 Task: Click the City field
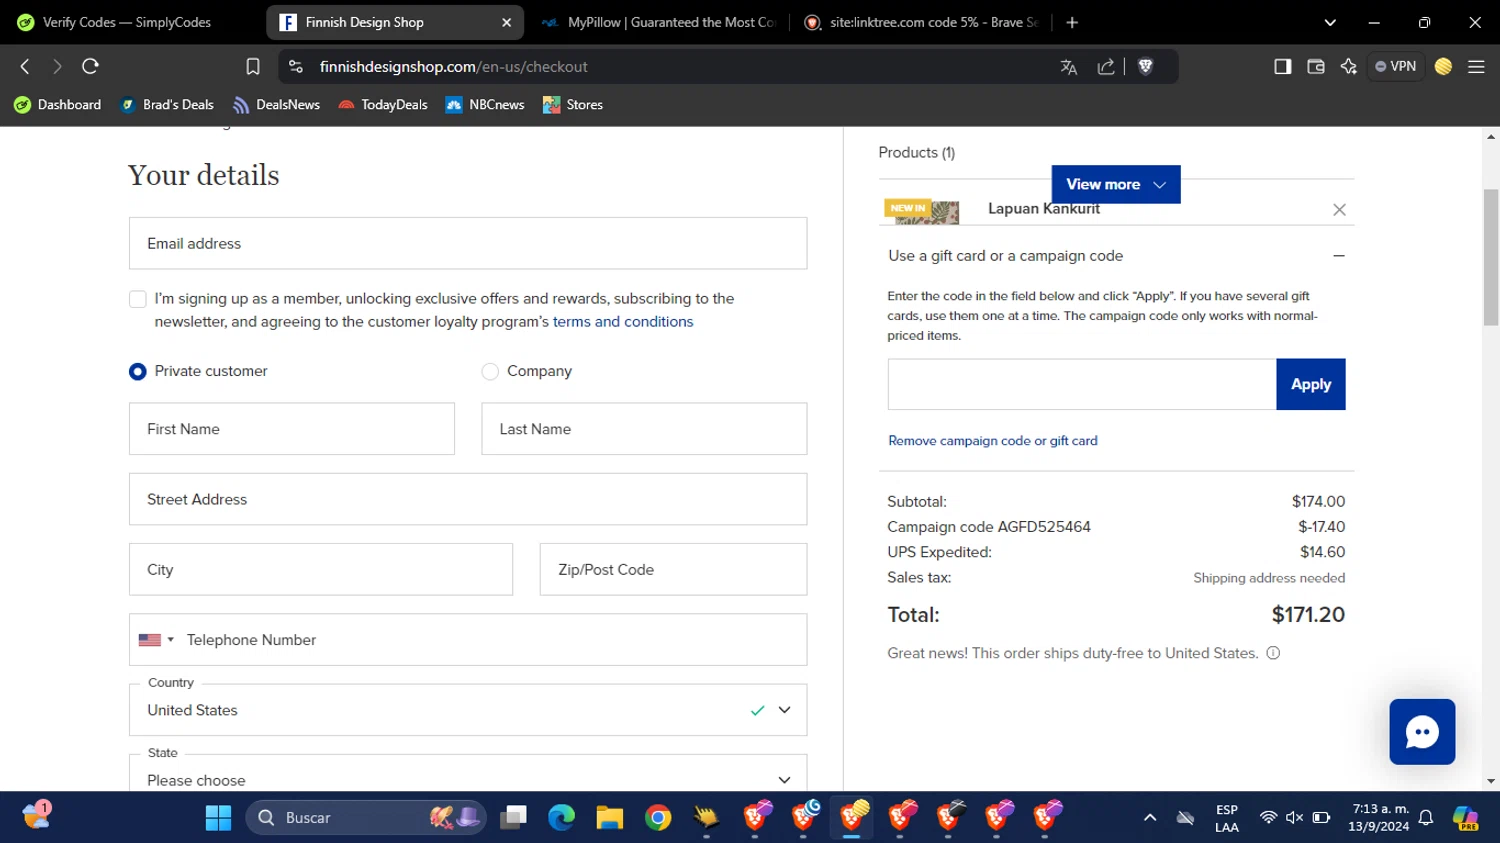tap(321, 569)
